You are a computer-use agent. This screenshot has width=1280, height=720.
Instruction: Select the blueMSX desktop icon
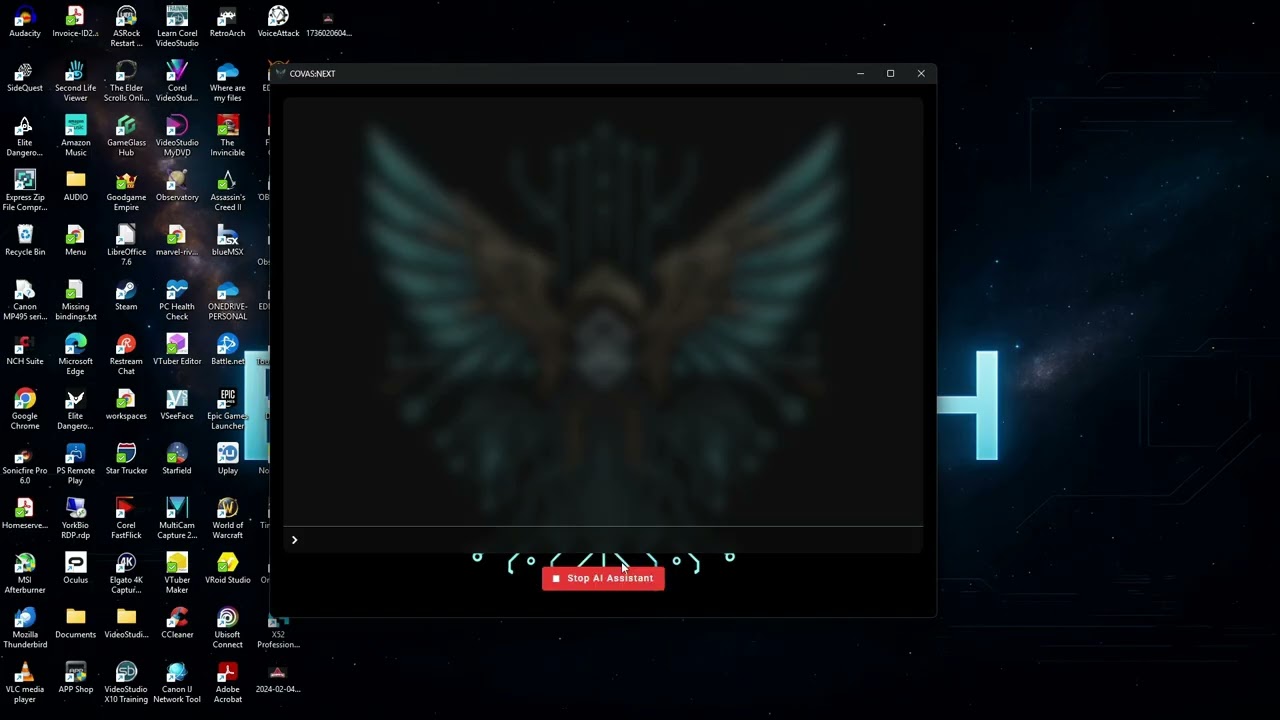228,240
